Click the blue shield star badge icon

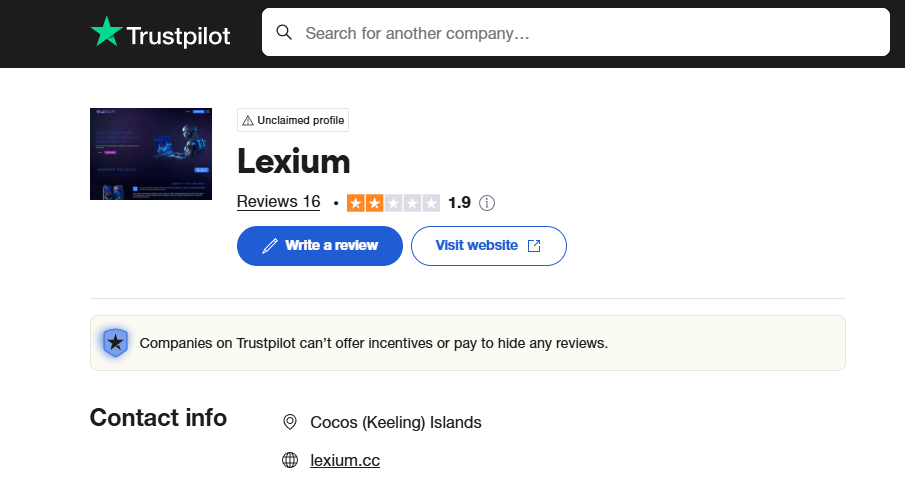(x=116, y=343)
